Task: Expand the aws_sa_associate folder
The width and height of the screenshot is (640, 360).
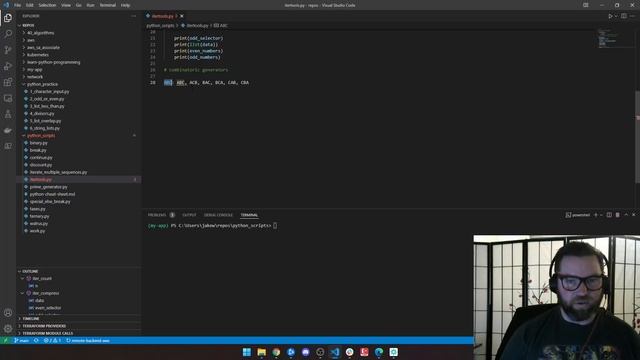Action: pyautogui.click(x=43, y=47)
